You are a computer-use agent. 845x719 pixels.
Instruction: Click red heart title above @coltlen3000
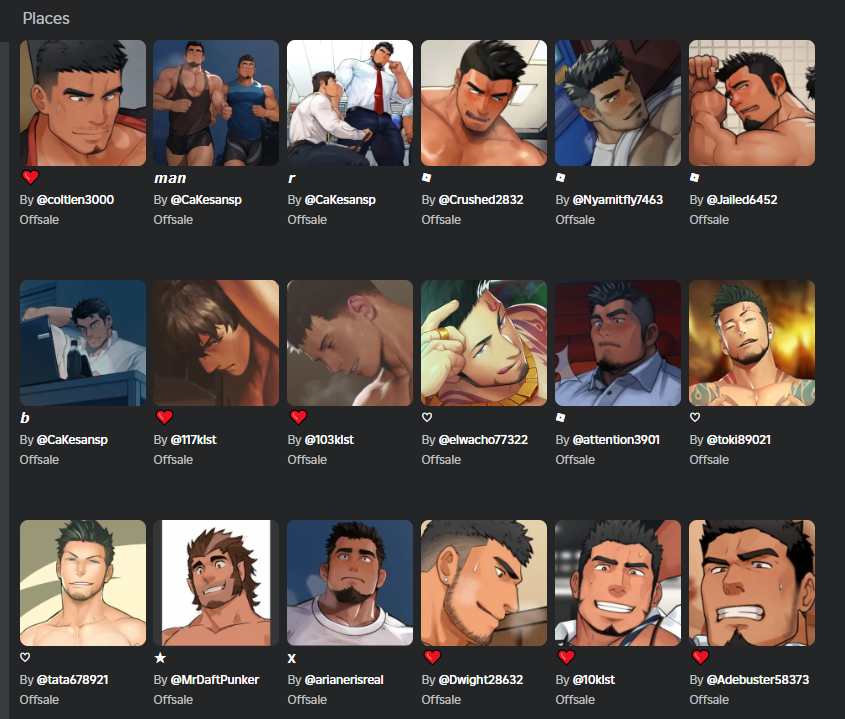tap(30, 177)
